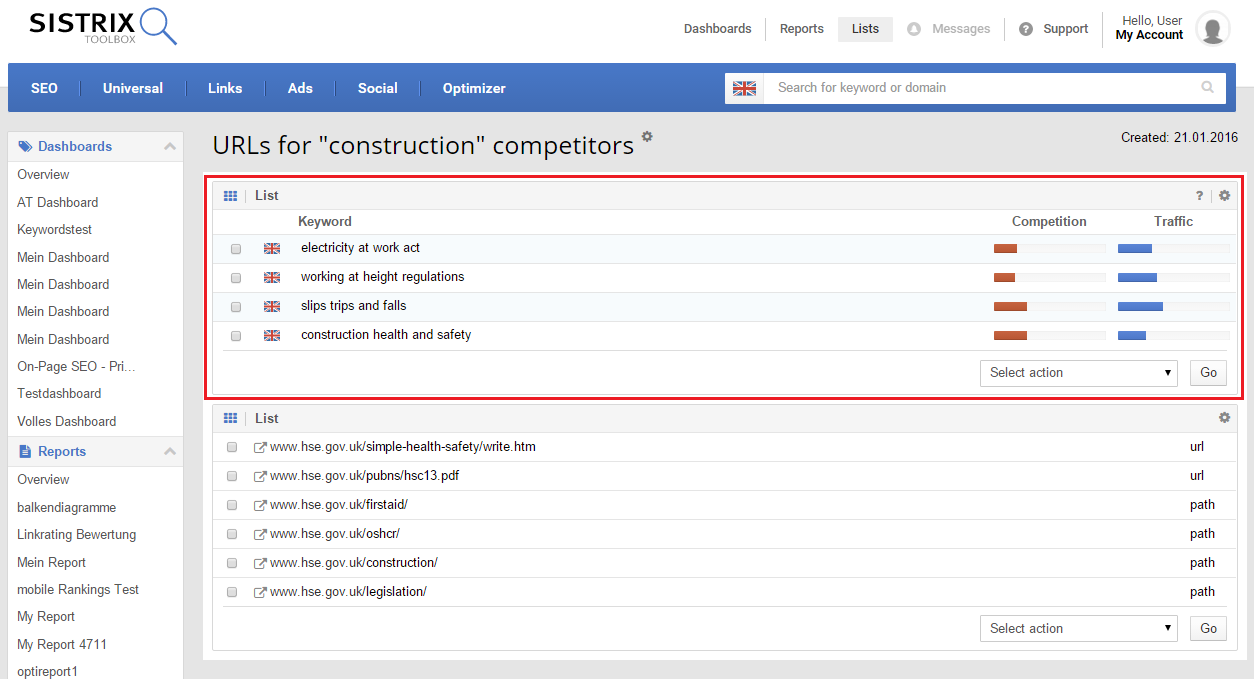Click Dashboards tag icon in sidebar
The image size is (1254, 679).
click(x=25, y=146)
